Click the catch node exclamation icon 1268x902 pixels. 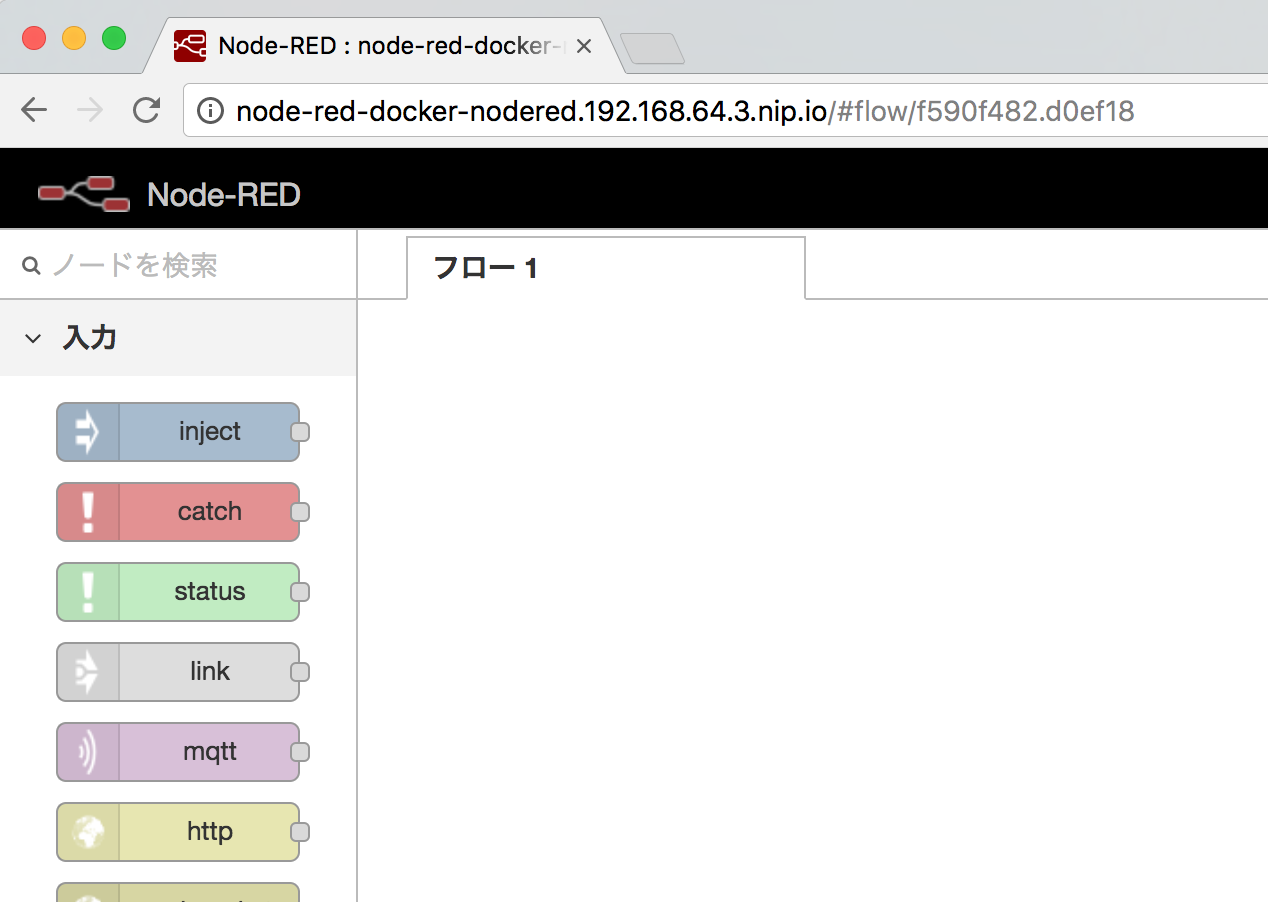pyautogui.click(x=88, y=512)
